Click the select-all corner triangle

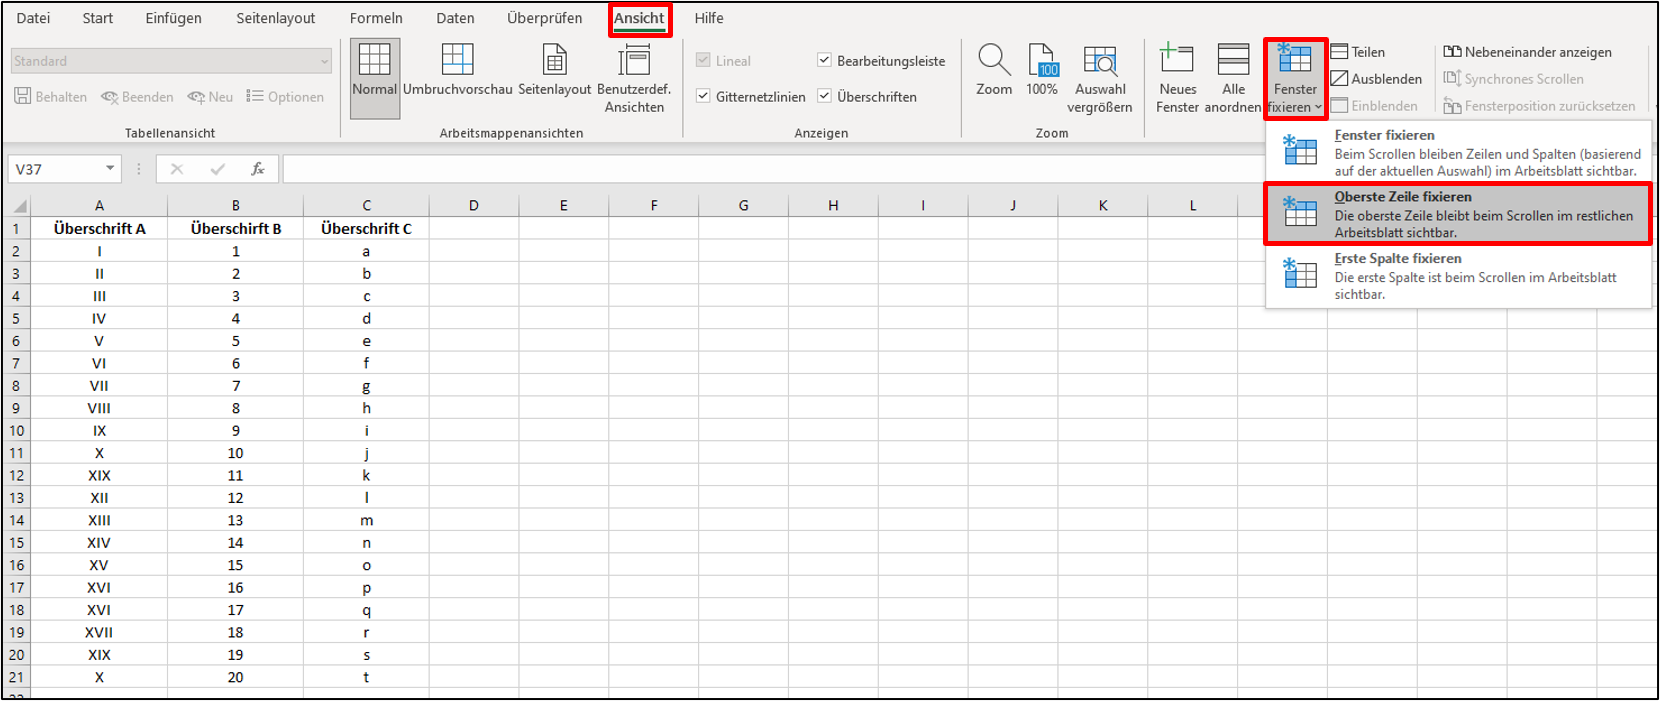19,206
